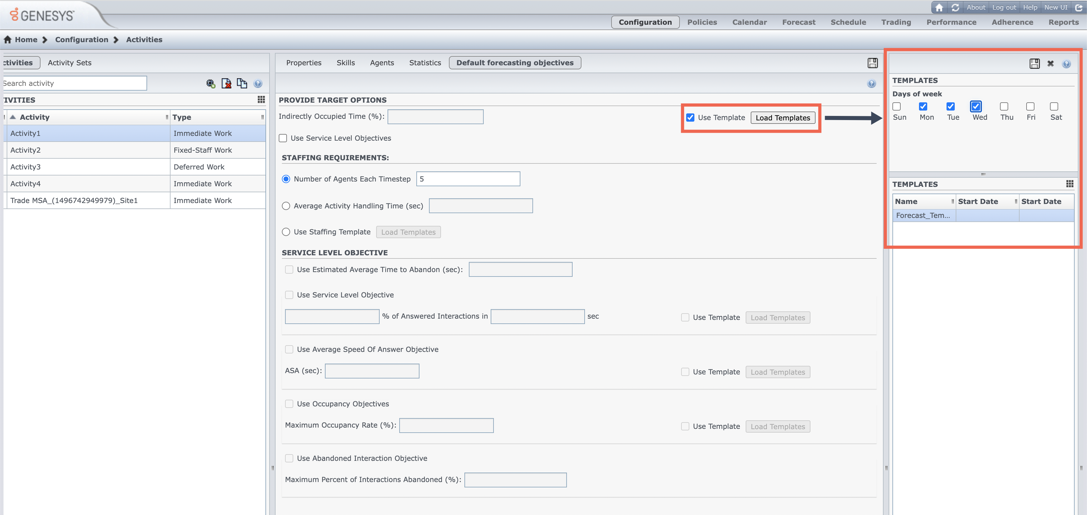Open the Templates table grid options menu
Screen dimensions: 1087x515
point(1069,184)
